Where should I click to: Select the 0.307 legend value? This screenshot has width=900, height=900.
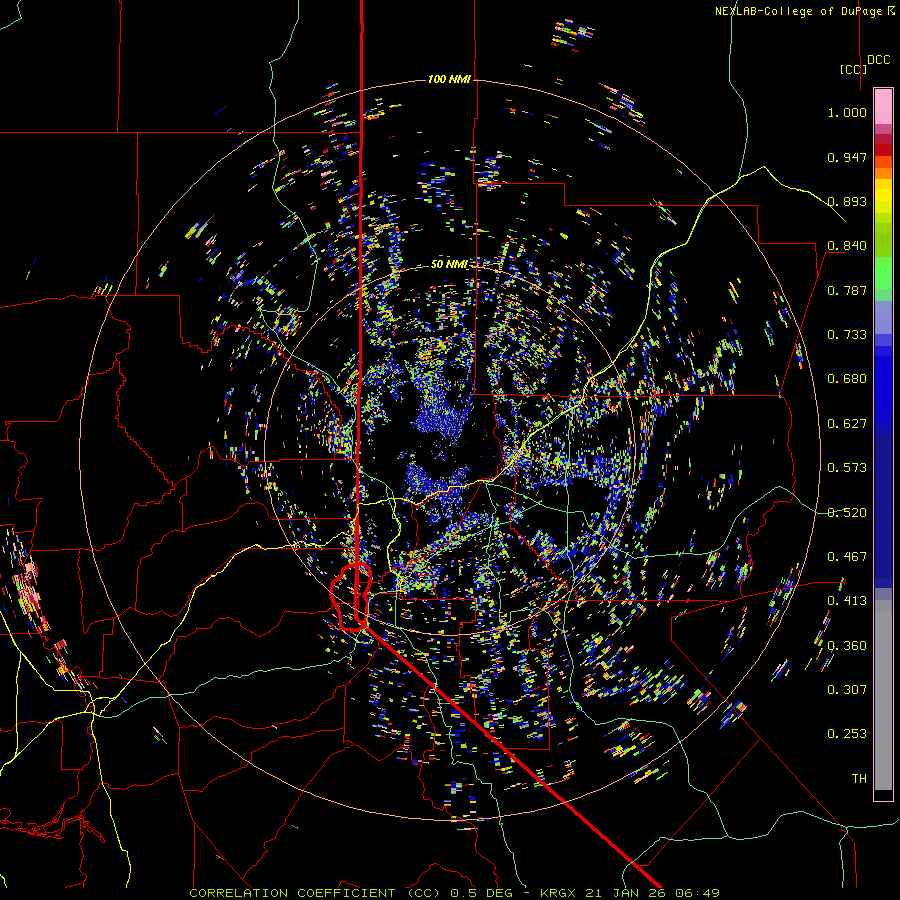847,690
